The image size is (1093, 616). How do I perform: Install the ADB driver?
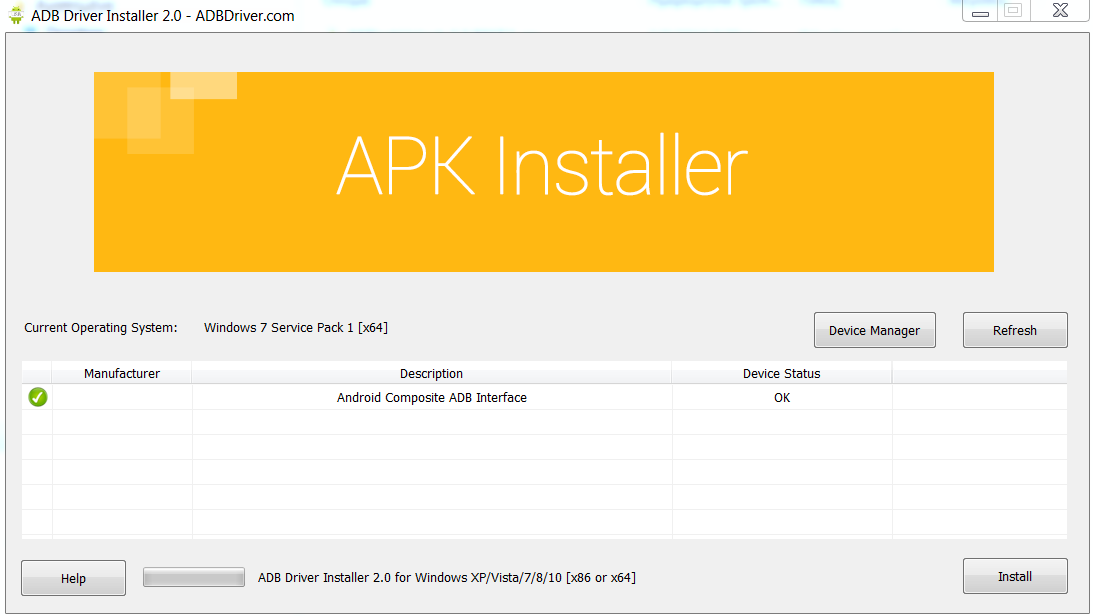click(1015, 576)
